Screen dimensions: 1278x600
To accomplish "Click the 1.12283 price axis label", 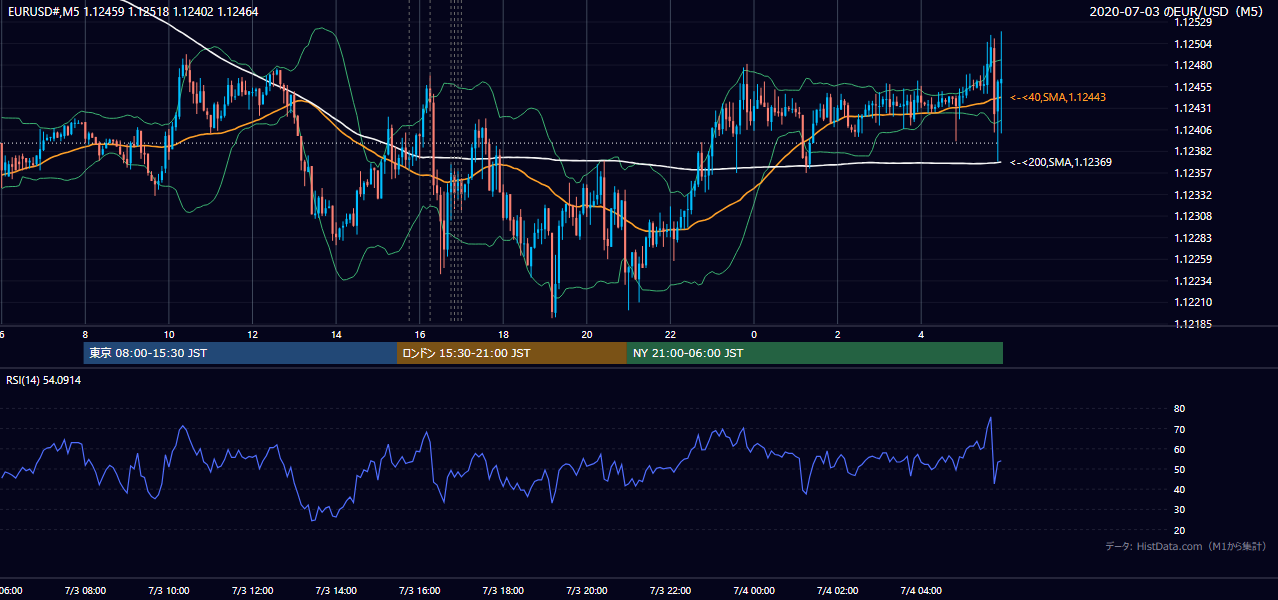I will (1192, 238).
